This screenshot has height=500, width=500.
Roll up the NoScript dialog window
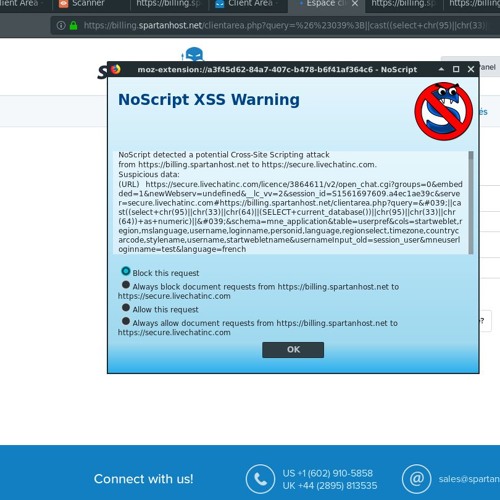[441, 69]
